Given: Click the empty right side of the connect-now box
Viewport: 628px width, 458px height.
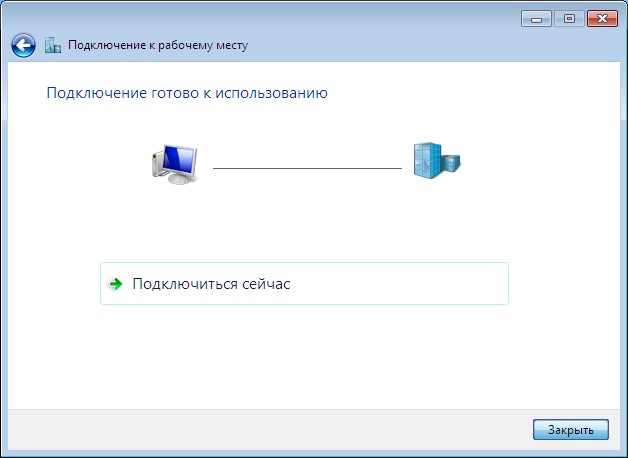Looking at the screenshot, I should (x=401, y=283).
